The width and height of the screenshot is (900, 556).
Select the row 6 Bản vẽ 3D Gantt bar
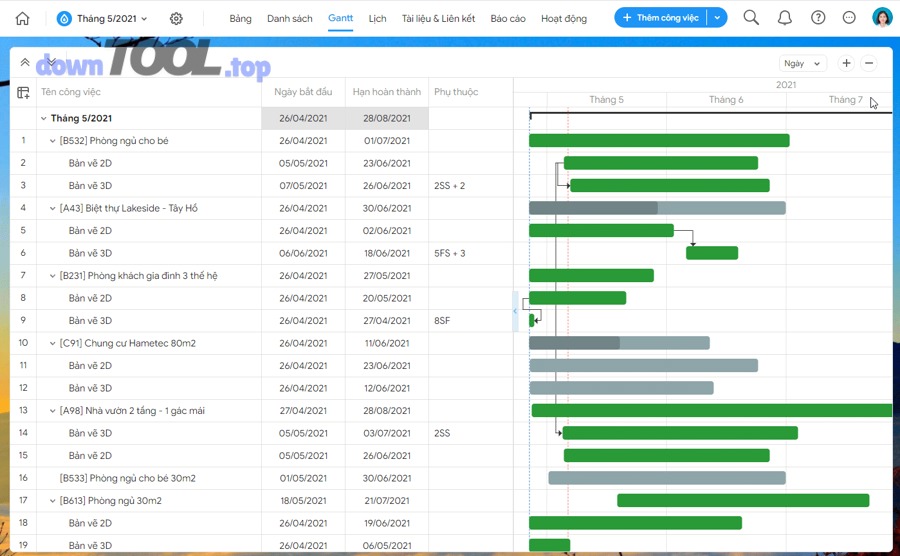712,253
